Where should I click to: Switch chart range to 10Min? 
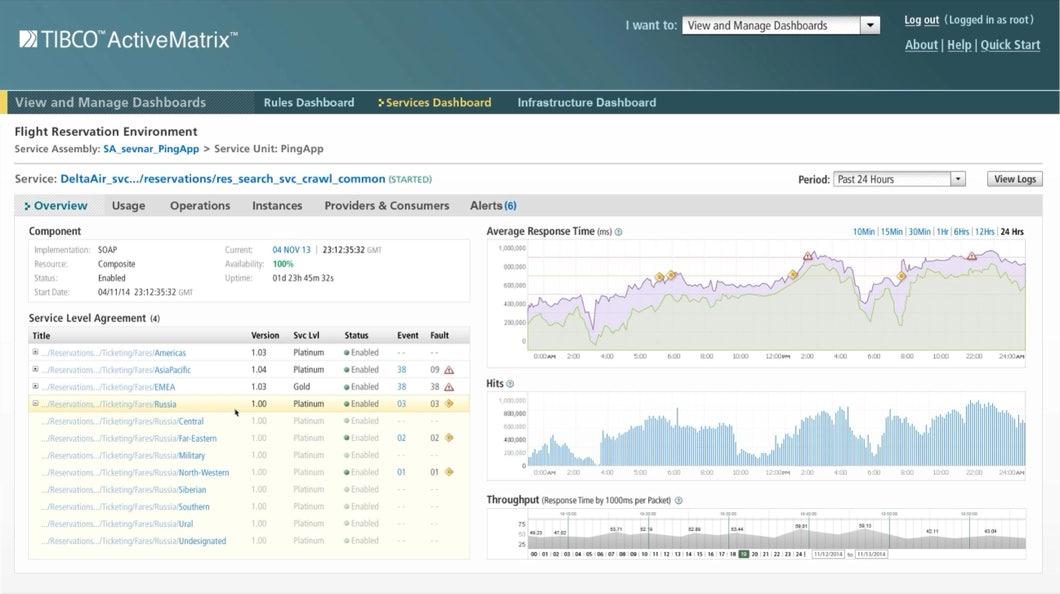[863, 232]
